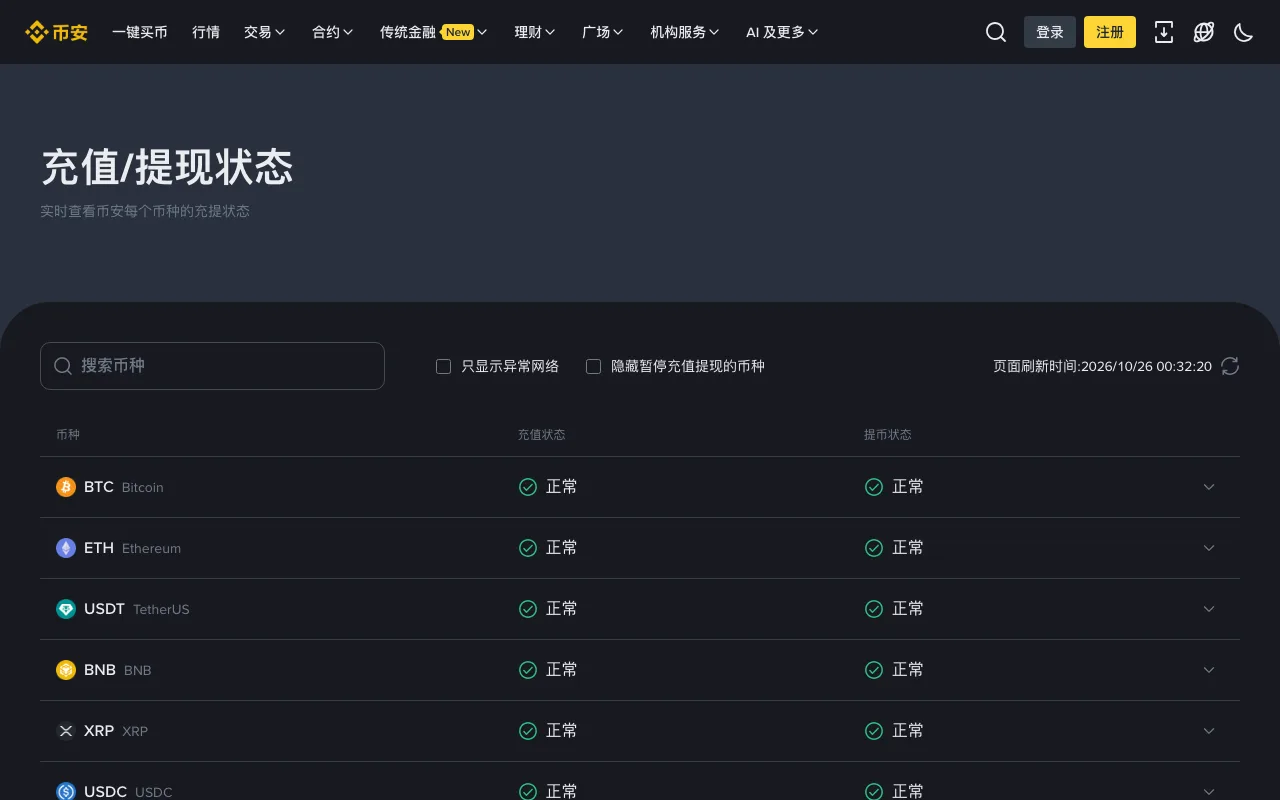Open the globe language selector icon

coord(1204,32)
